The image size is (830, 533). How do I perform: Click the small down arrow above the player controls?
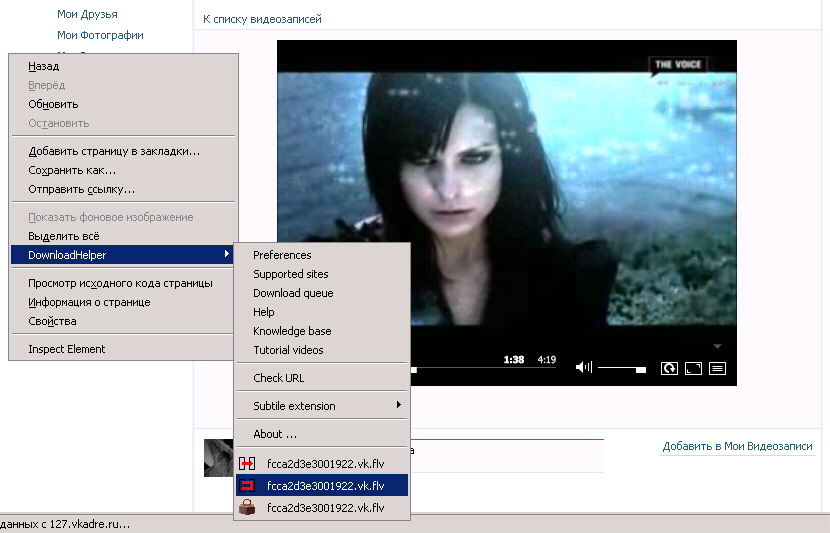717,346
